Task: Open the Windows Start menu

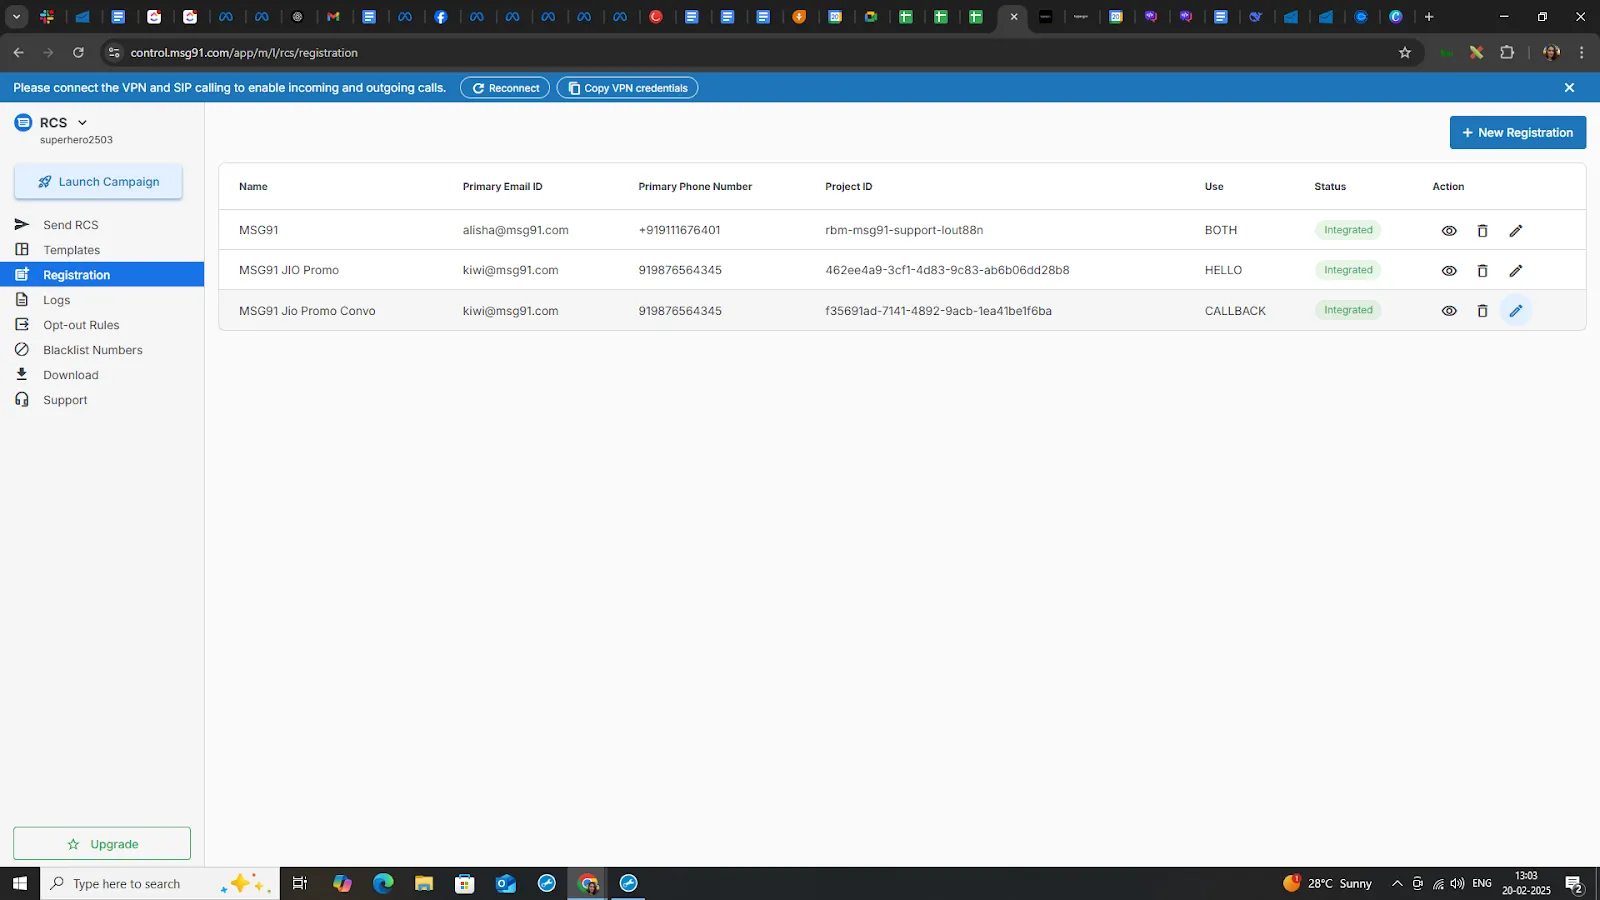Action: tap(19, 883)
